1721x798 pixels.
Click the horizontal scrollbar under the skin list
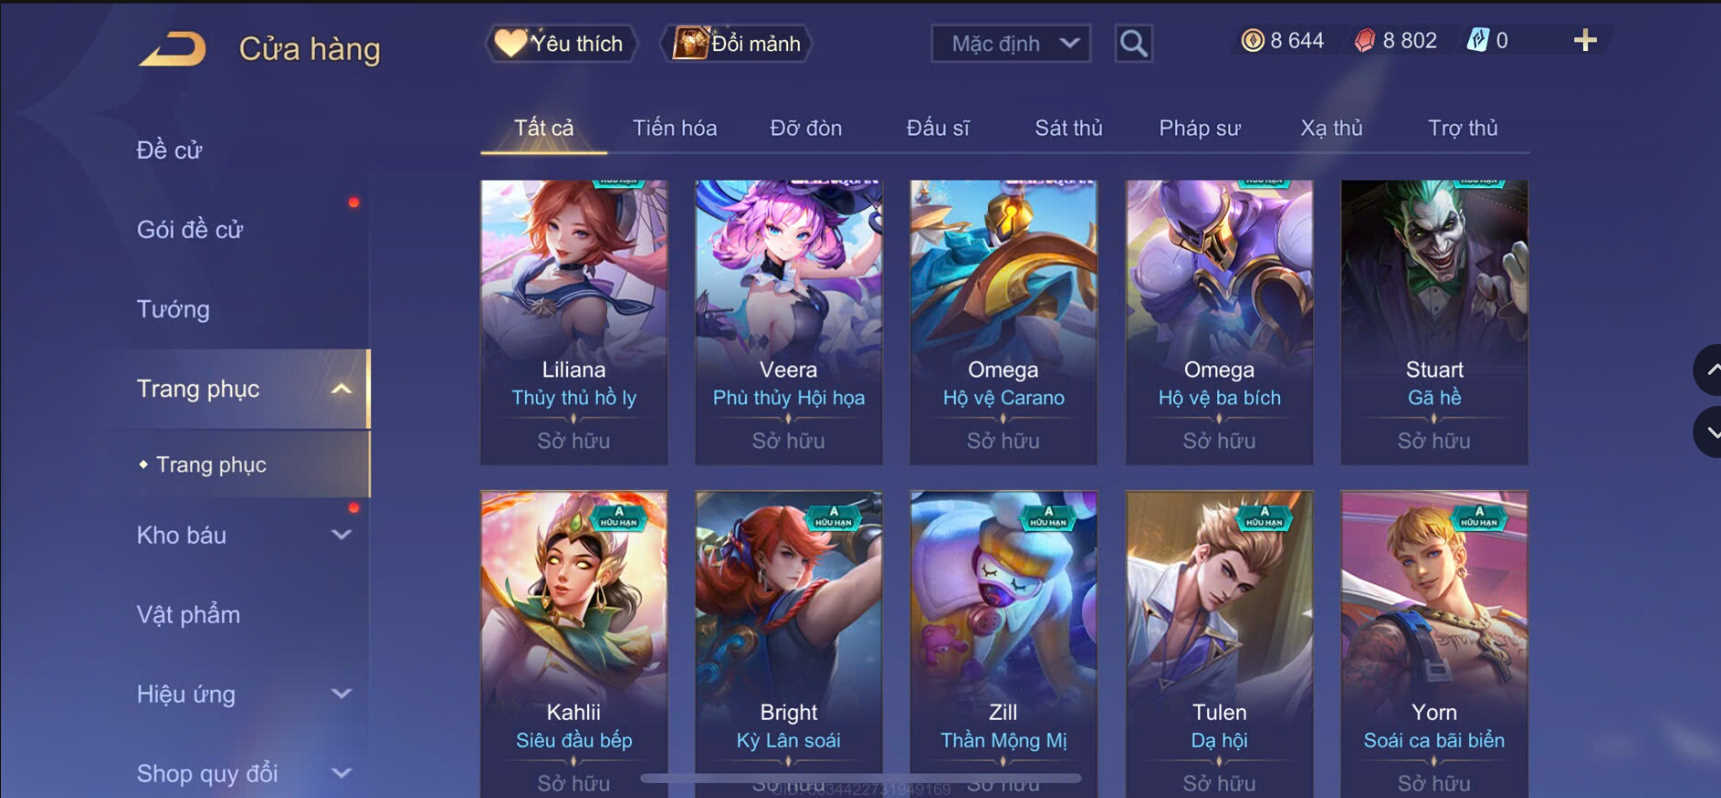click(x=860, y=777)
